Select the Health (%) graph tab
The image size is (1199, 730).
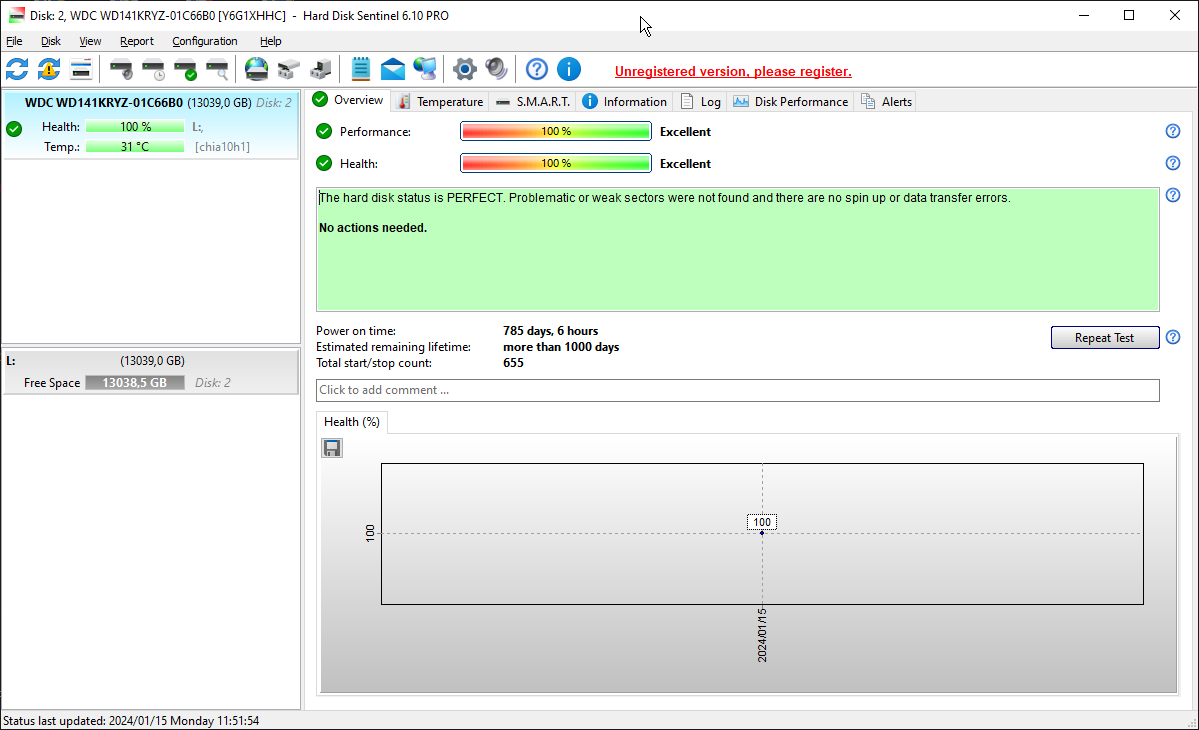coord(352,422)
